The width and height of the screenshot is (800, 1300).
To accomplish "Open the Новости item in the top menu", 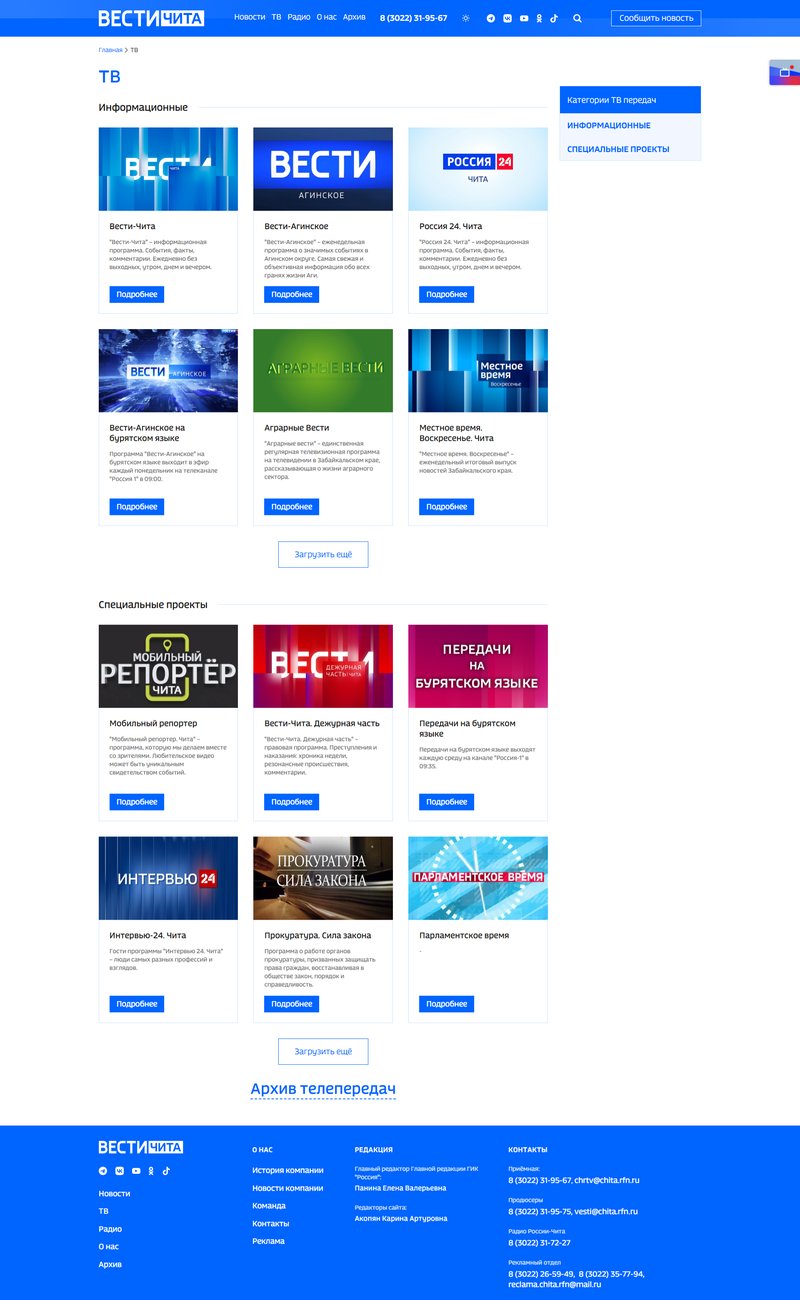I will (250, 18).
